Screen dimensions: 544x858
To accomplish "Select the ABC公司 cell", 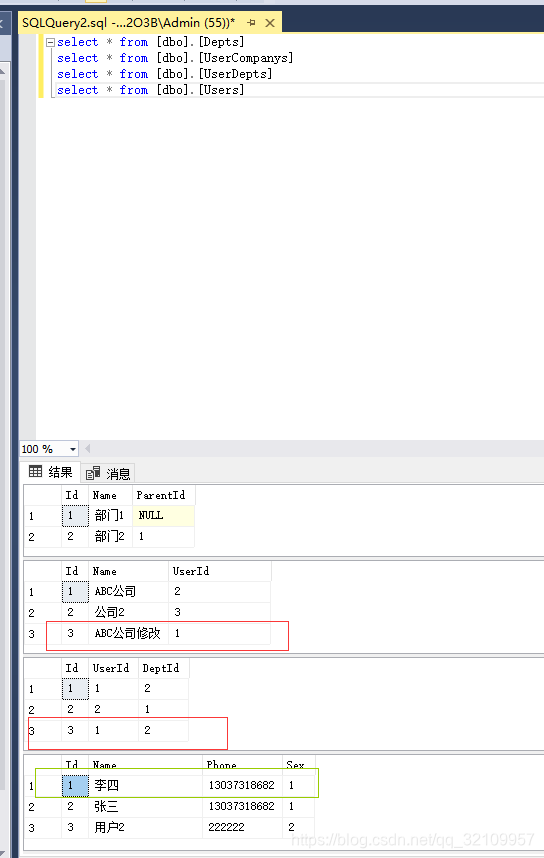I will (129, 591).
